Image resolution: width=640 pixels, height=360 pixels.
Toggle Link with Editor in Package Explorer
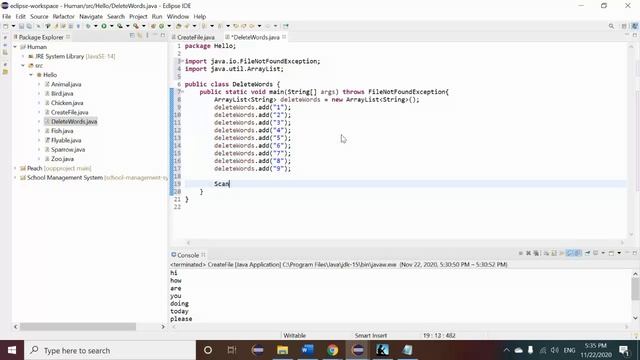point(139,36)
